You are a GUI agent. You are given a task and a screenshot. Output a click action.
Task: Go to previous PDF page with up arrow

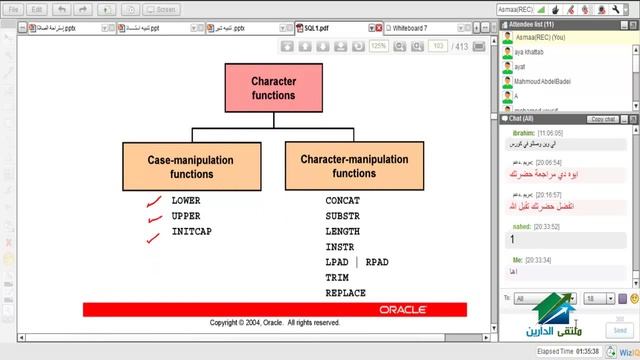pos(305,46)
